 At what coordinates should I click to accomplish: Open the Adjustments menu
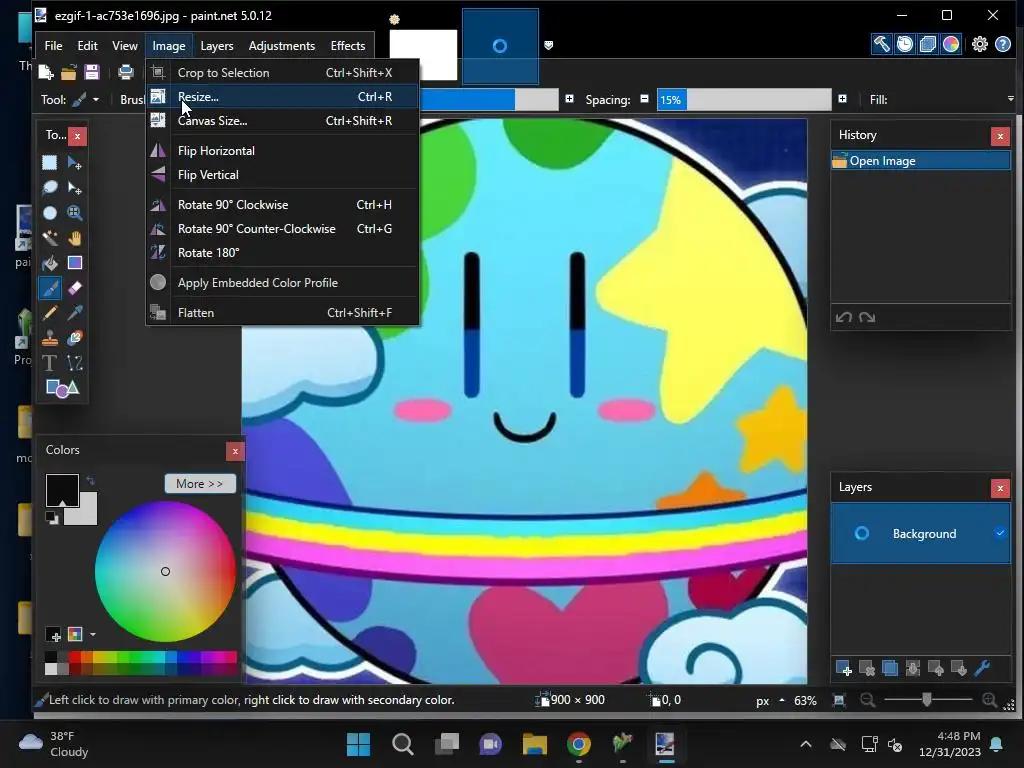click(x=281, y=46)
